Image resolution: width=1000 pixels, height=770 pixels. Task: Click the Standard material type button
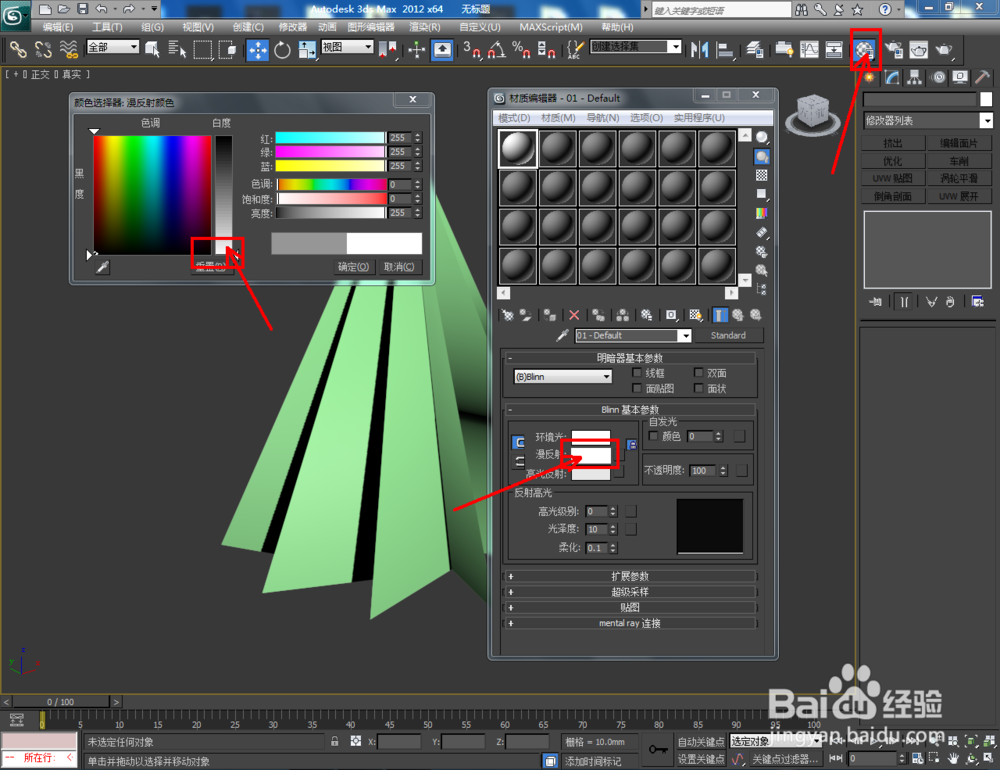coord(728,336)
